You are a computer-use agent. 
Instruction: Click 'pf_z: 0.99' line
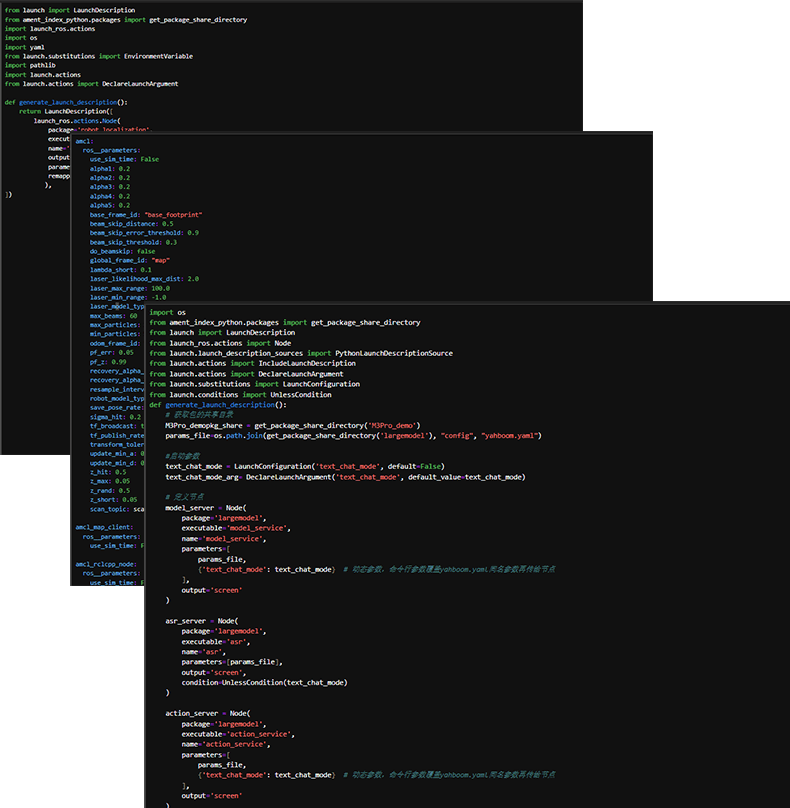(x=108, y=362)
